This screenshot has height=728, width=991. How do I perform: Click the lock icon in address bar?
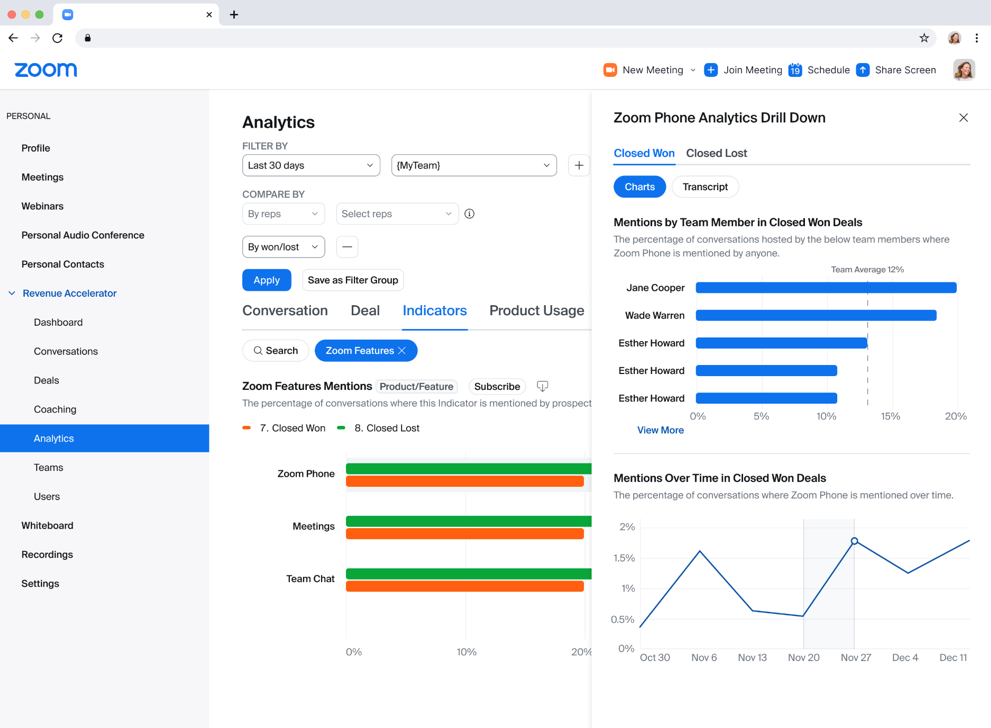[88, 38]
